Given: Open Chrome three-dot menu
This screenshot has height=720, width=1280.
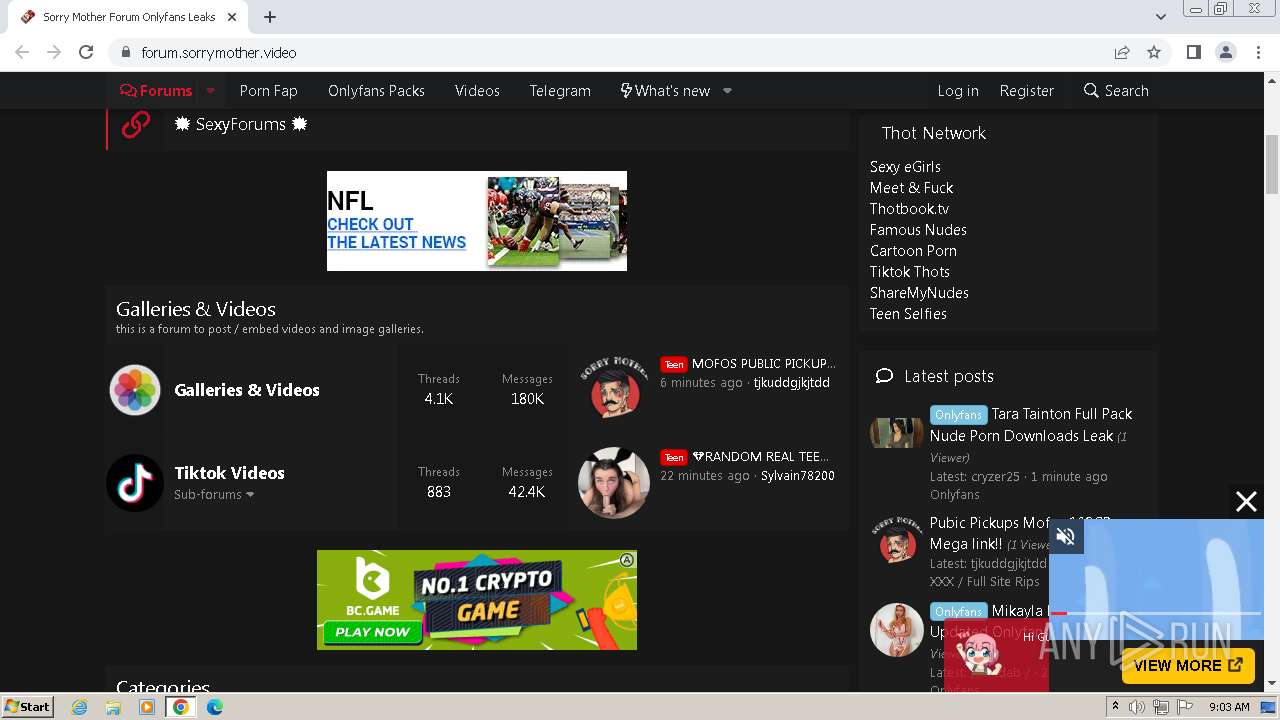Looking at the screenshot, I should (1258, 52).
